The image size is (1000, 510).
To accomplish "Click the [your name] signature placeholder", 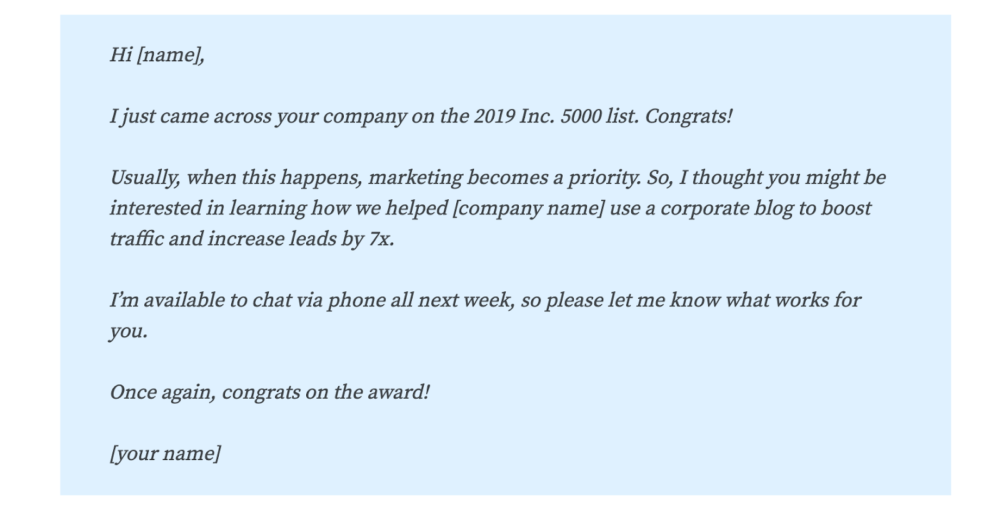I will pos(165,453).
